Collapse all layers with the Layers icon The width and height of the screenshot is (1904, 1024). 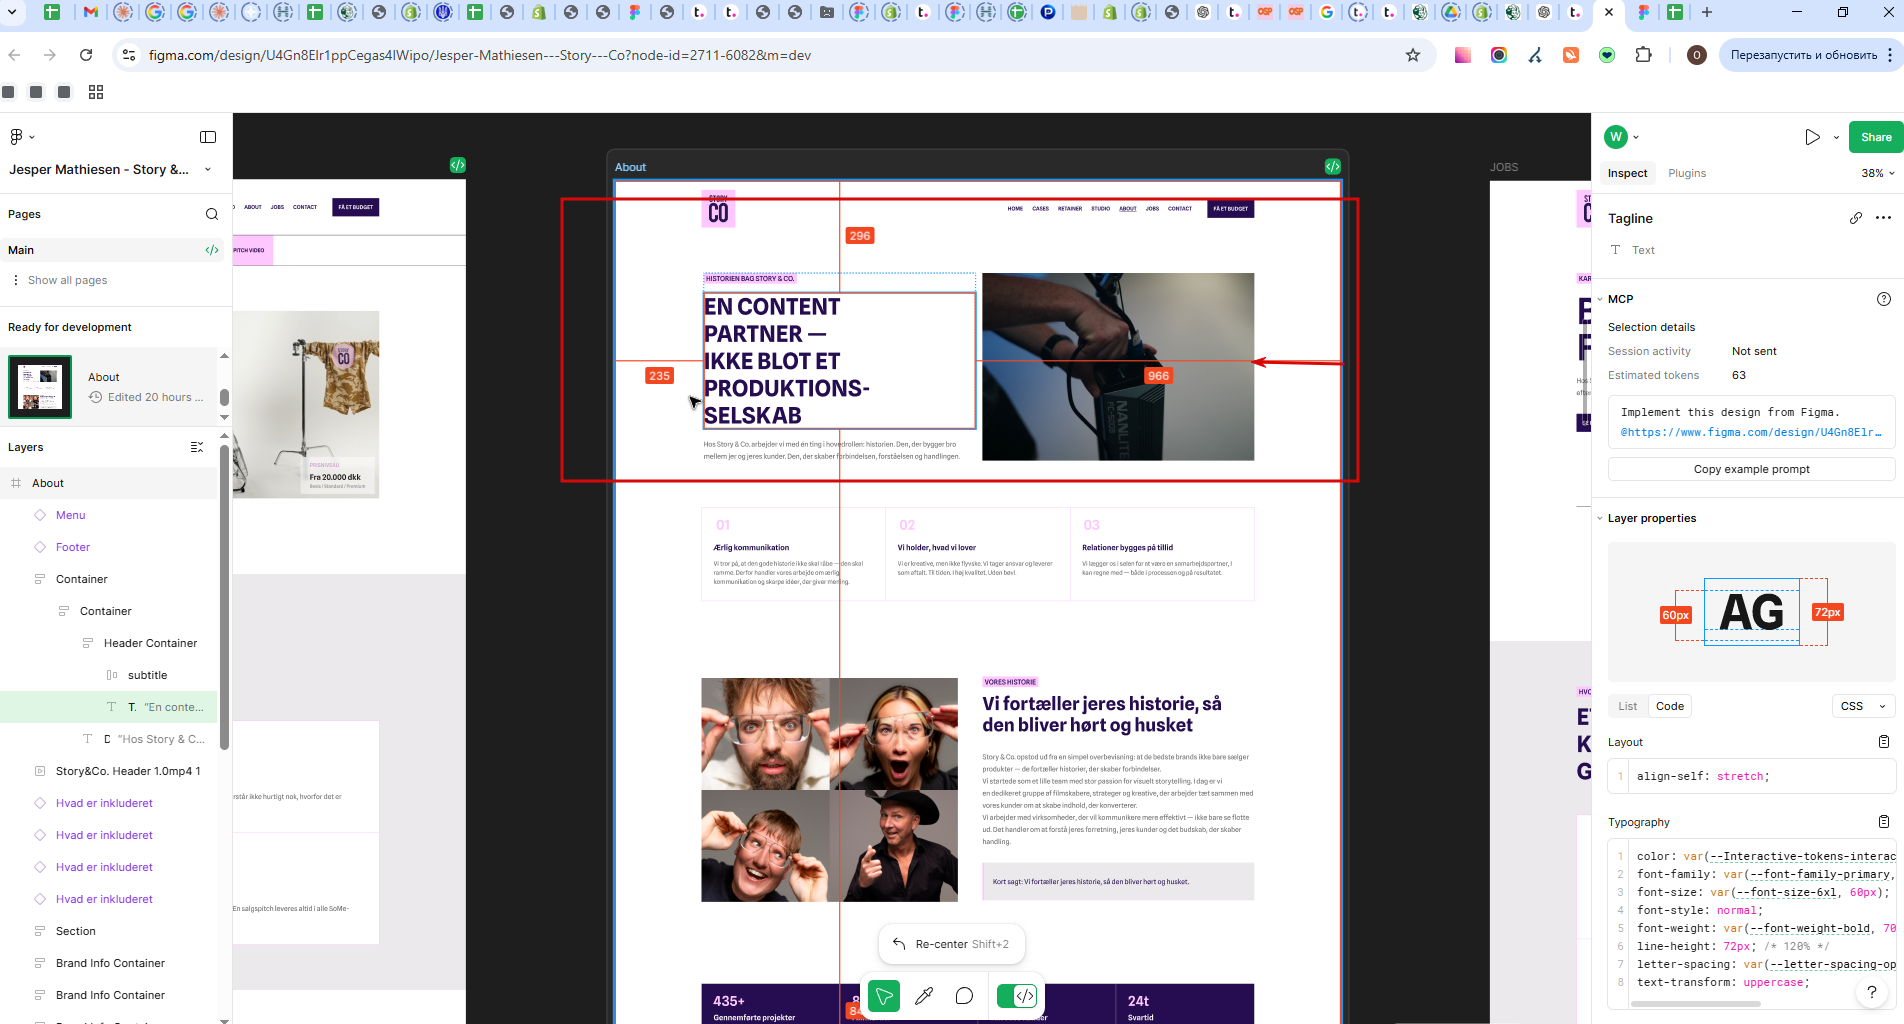pos(197,447)
